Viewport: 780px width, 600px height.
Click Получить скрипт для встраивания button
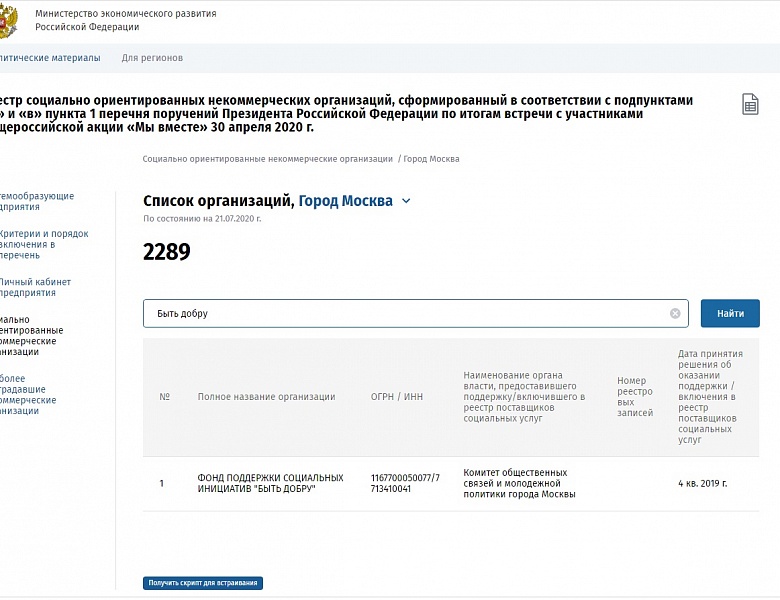tap(202, 583)
